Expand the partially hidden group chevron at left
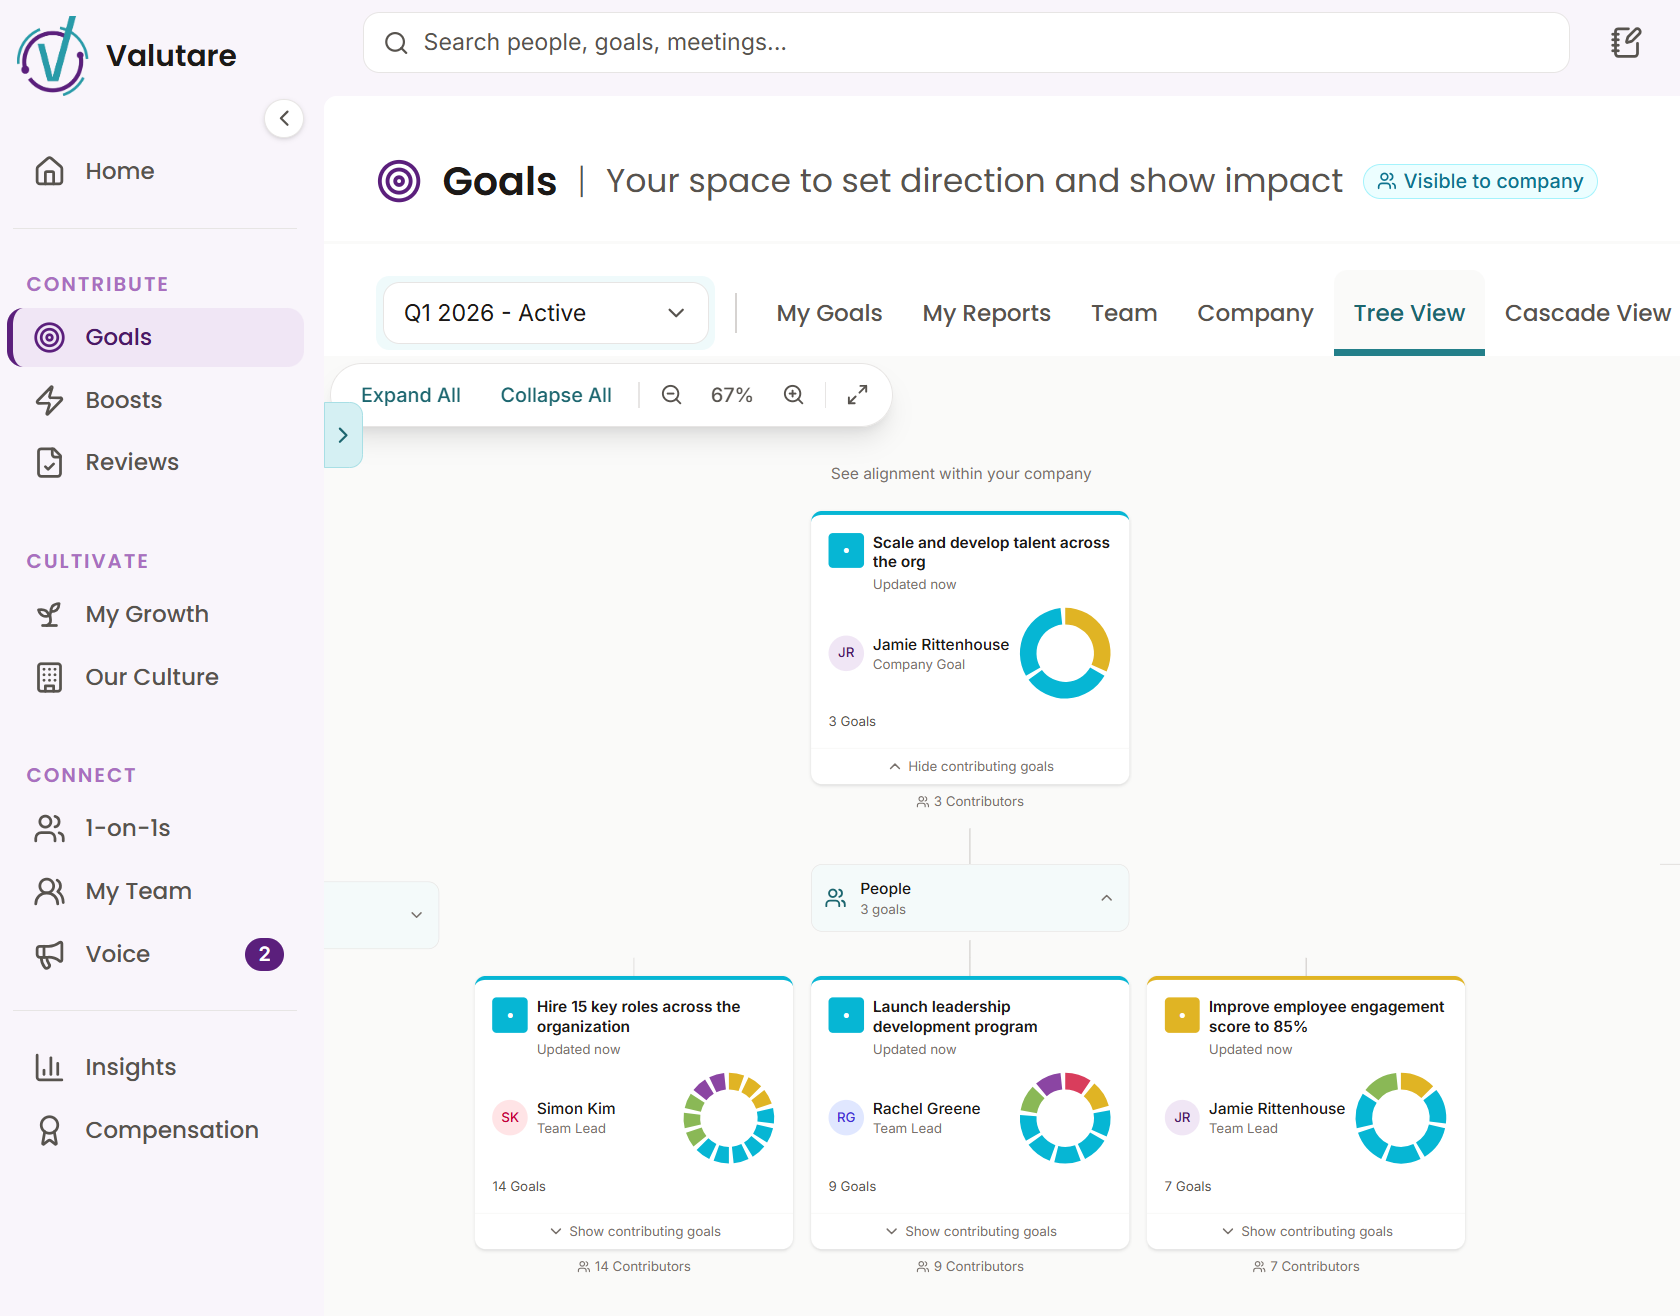This screenshot has width=1680, height=1316. point(417,915)
